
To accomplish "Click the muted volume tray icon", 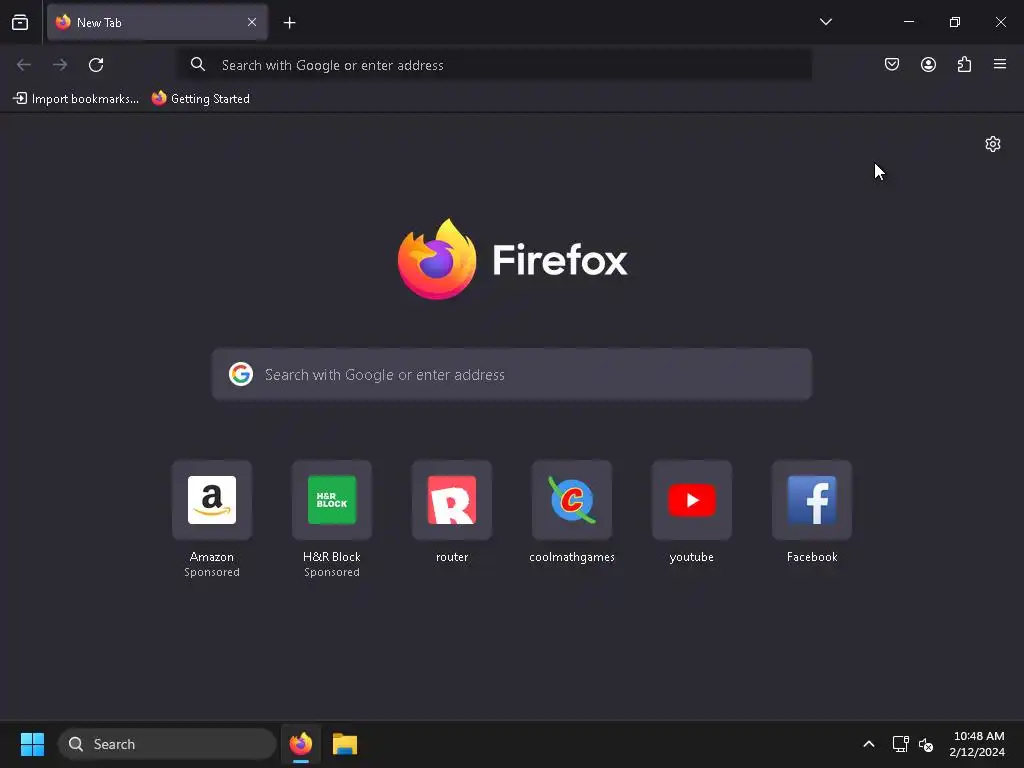I will tap(926, 744).
